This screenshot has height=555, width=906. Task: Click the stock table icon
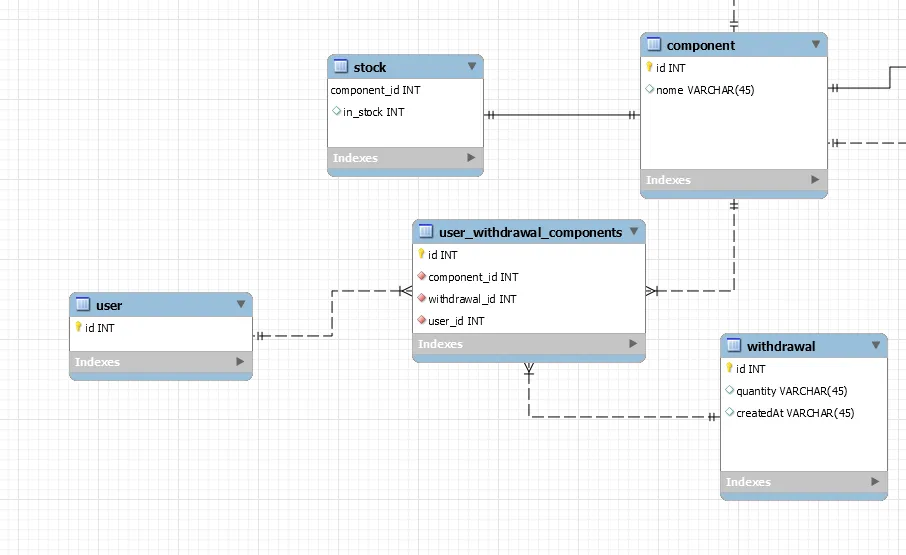(341, 66)
